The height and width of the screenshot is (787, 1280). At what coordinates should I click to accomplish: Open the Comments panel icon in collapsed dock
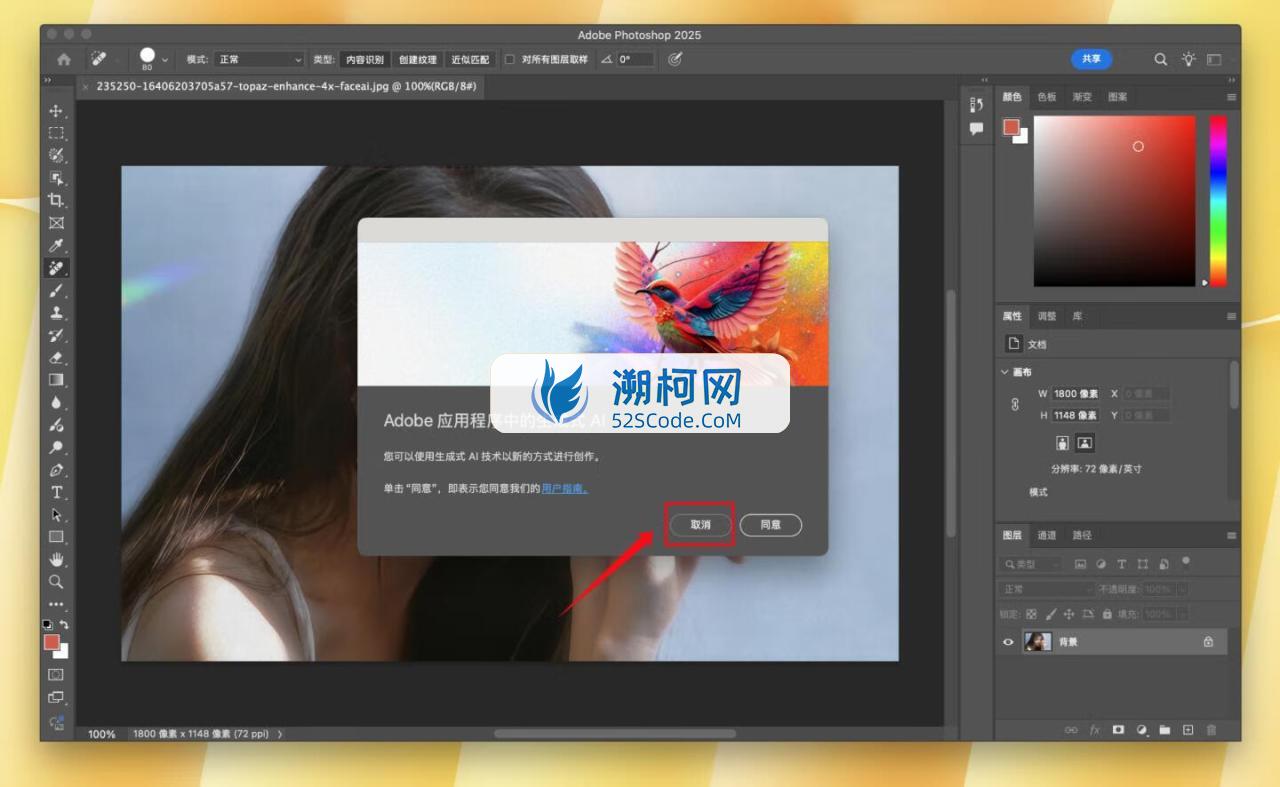977,128
